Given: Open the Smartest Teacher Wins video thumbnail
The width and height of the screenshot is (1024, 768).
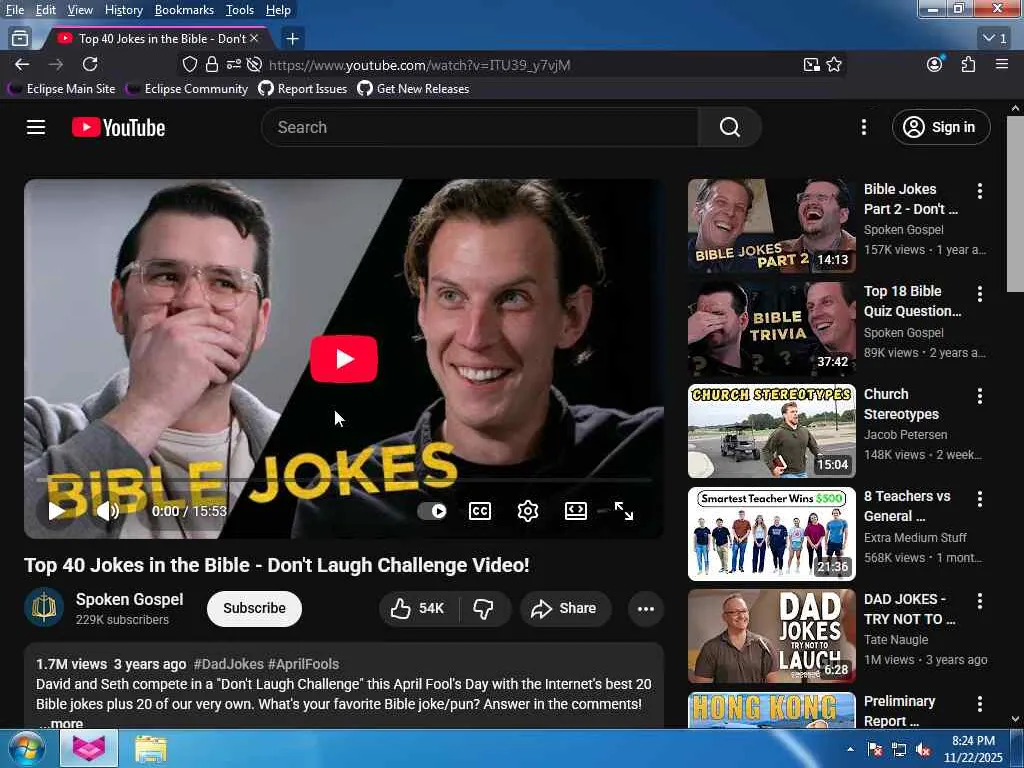Looking at the screenshot, I should 771,534.
